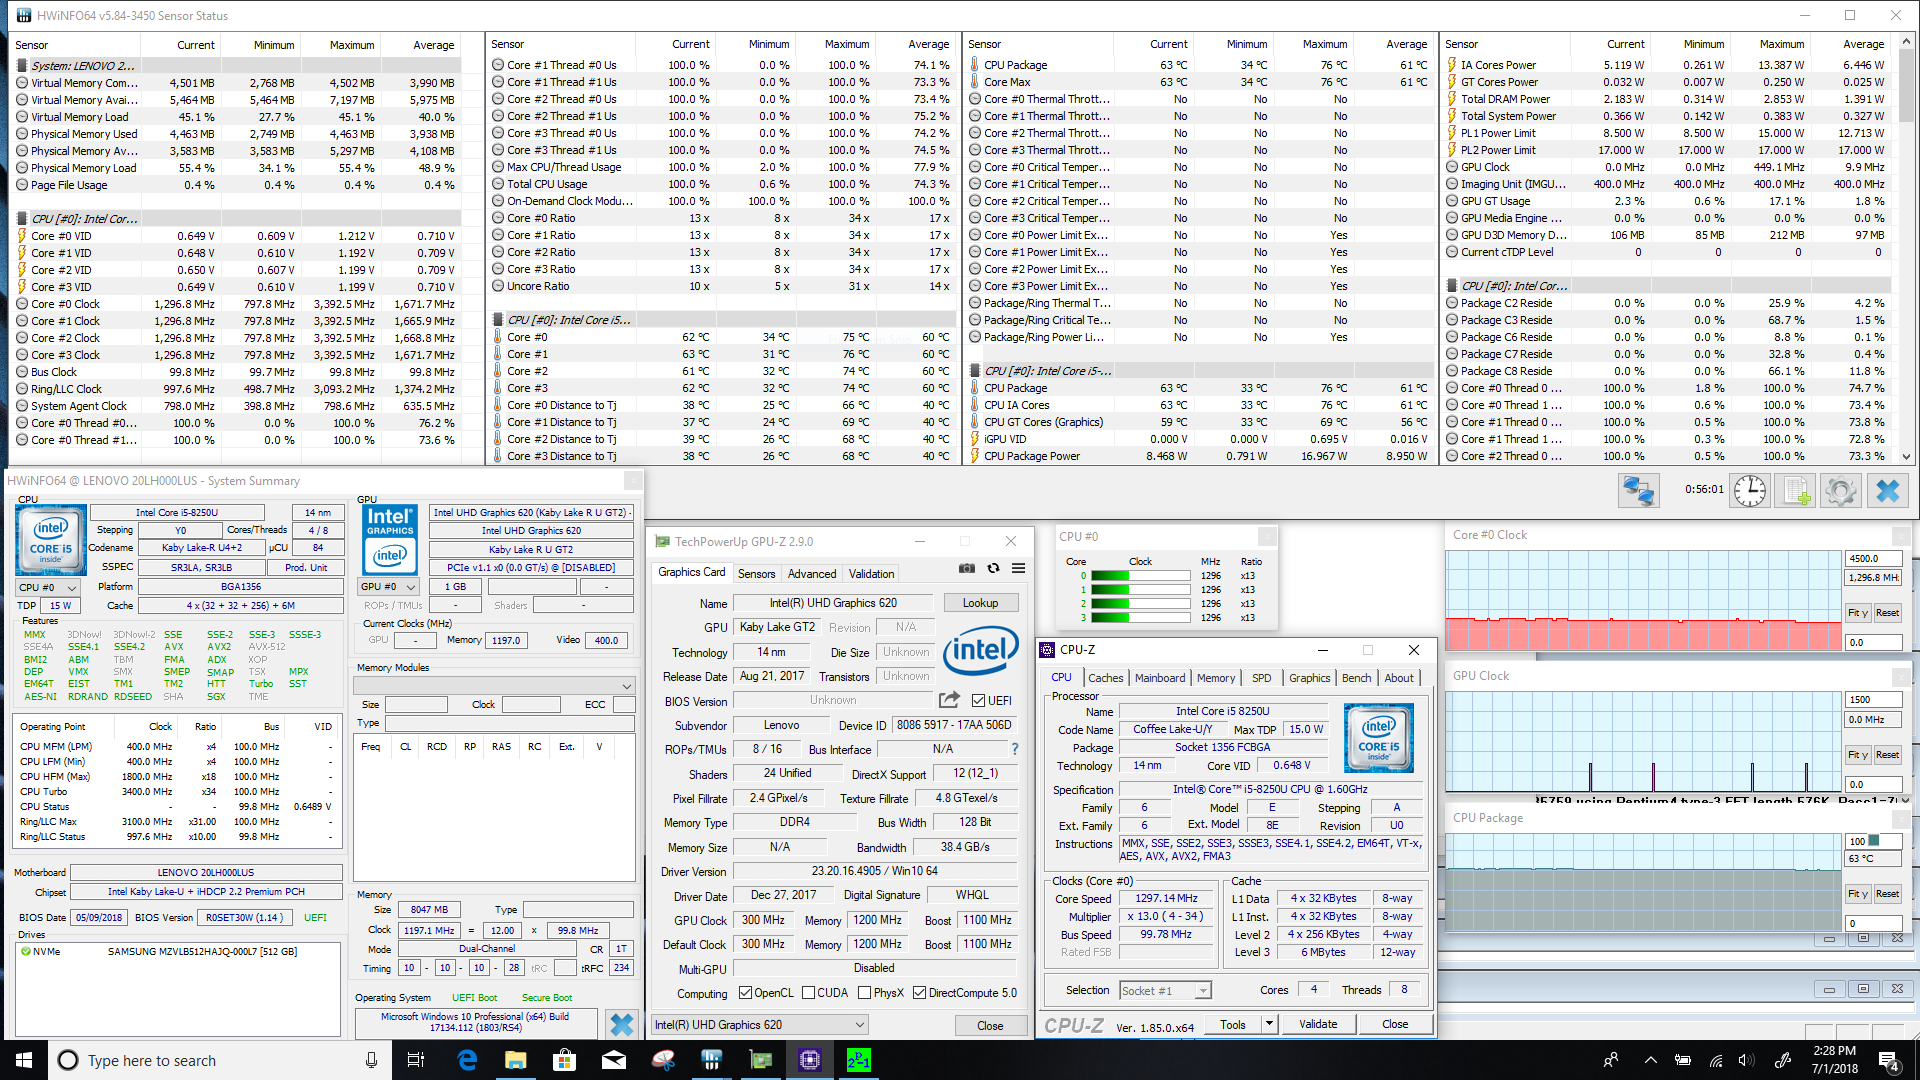Open the GPU-Z Intel UHD Graphics 620 device dropdown

tap(759, 1025)
